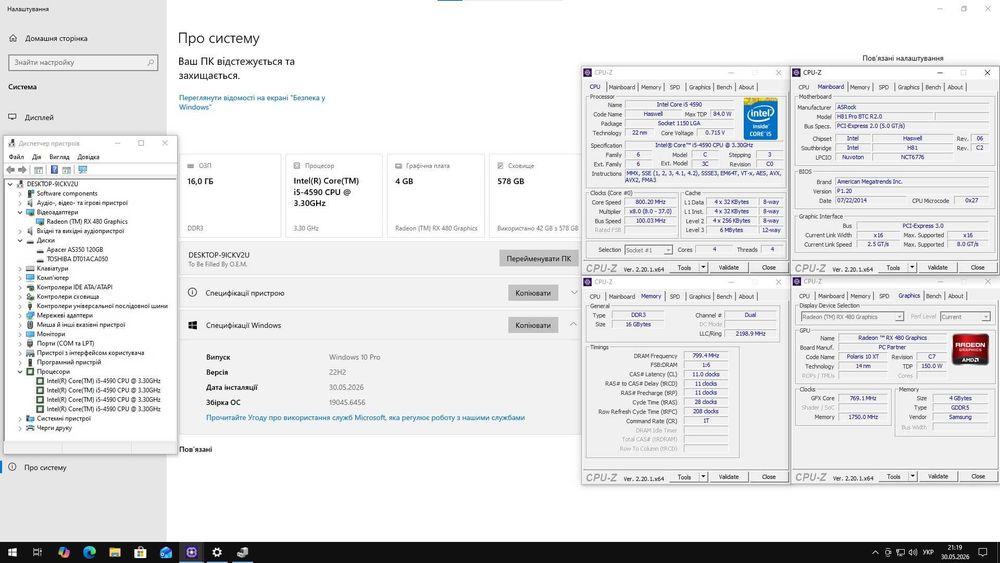Open Microsoft Edge from the taskbar
The width and height of the screenshot is (1000, 563).
(89, 552)
